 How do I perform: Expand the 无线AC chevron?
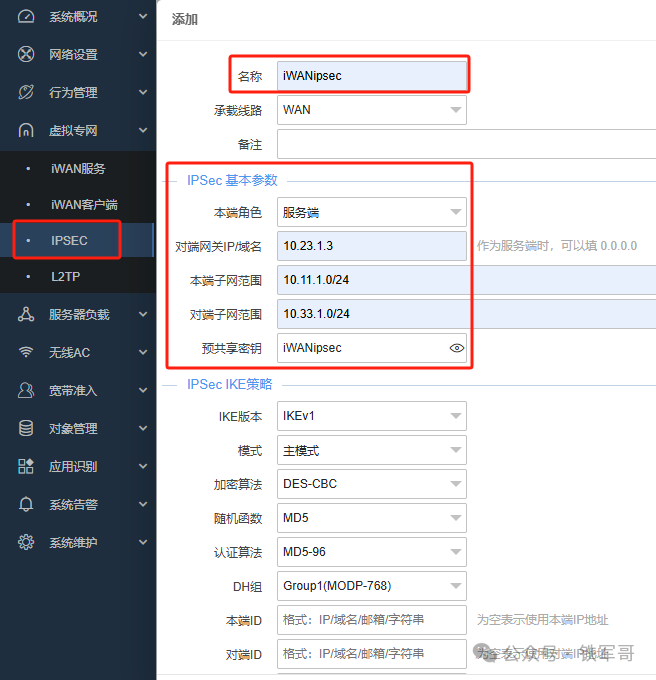pos(143,352)
